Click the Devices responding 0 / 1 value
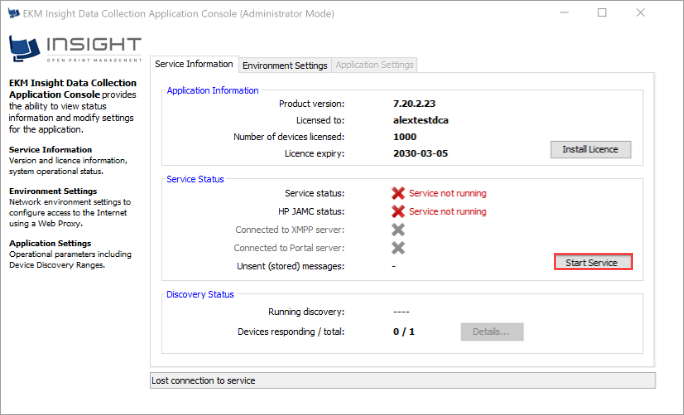Screen dimensions: 684x415 pyautogui.click(x=404, y=331)
